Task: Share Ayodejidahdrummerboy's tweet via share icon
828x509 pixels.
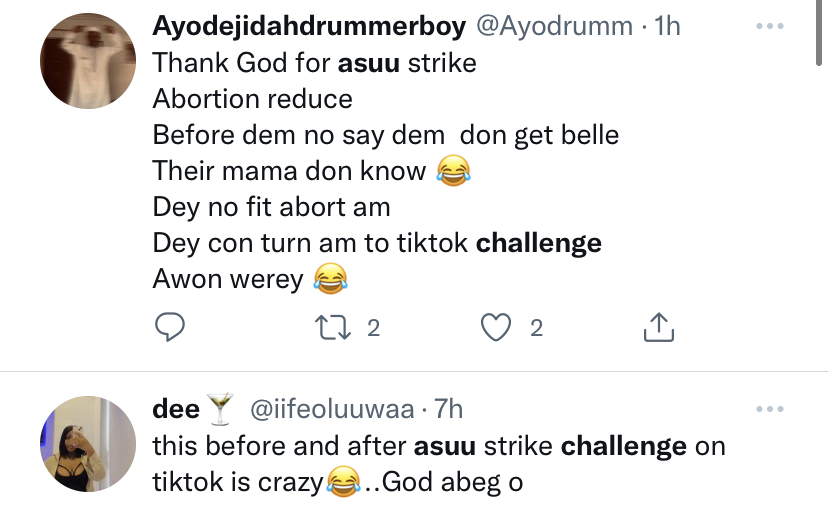Action: [657, 327]
